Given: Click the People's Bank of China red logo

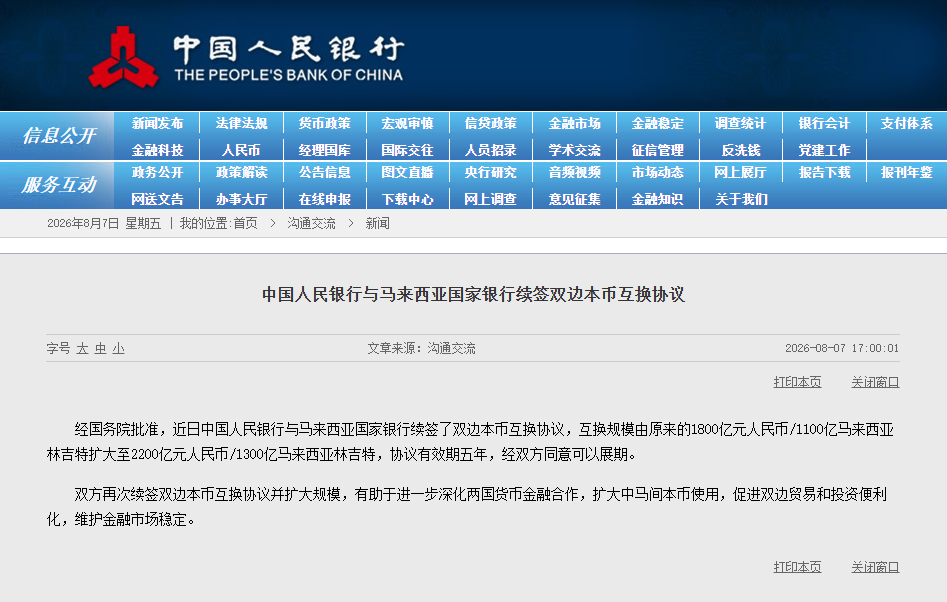Looking at the screenshot, I should pyautogui.click(x=123, y=57).
